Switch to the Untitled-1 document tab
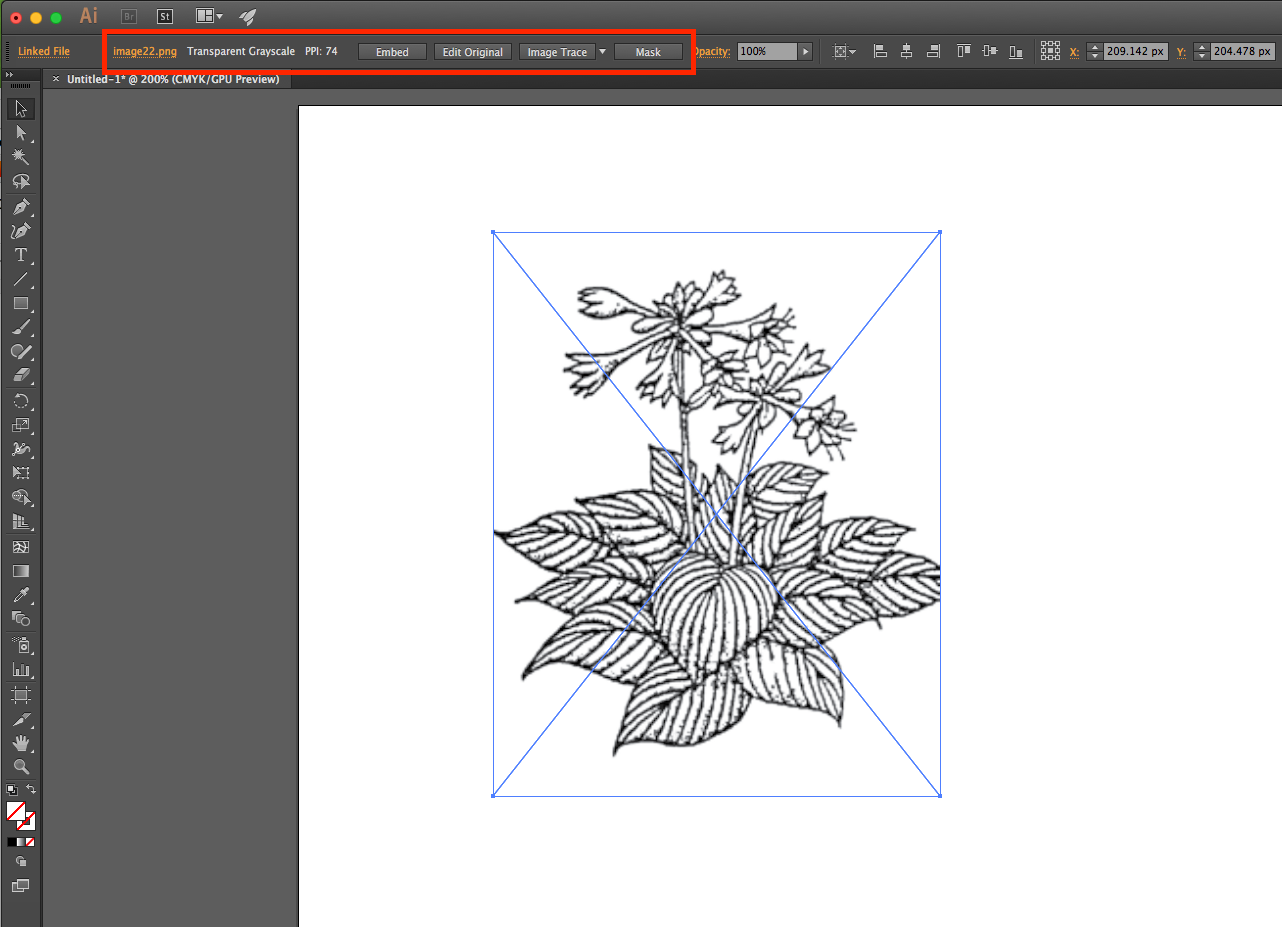The width and height of the screenshot is (1282, 927). [172, 79]
